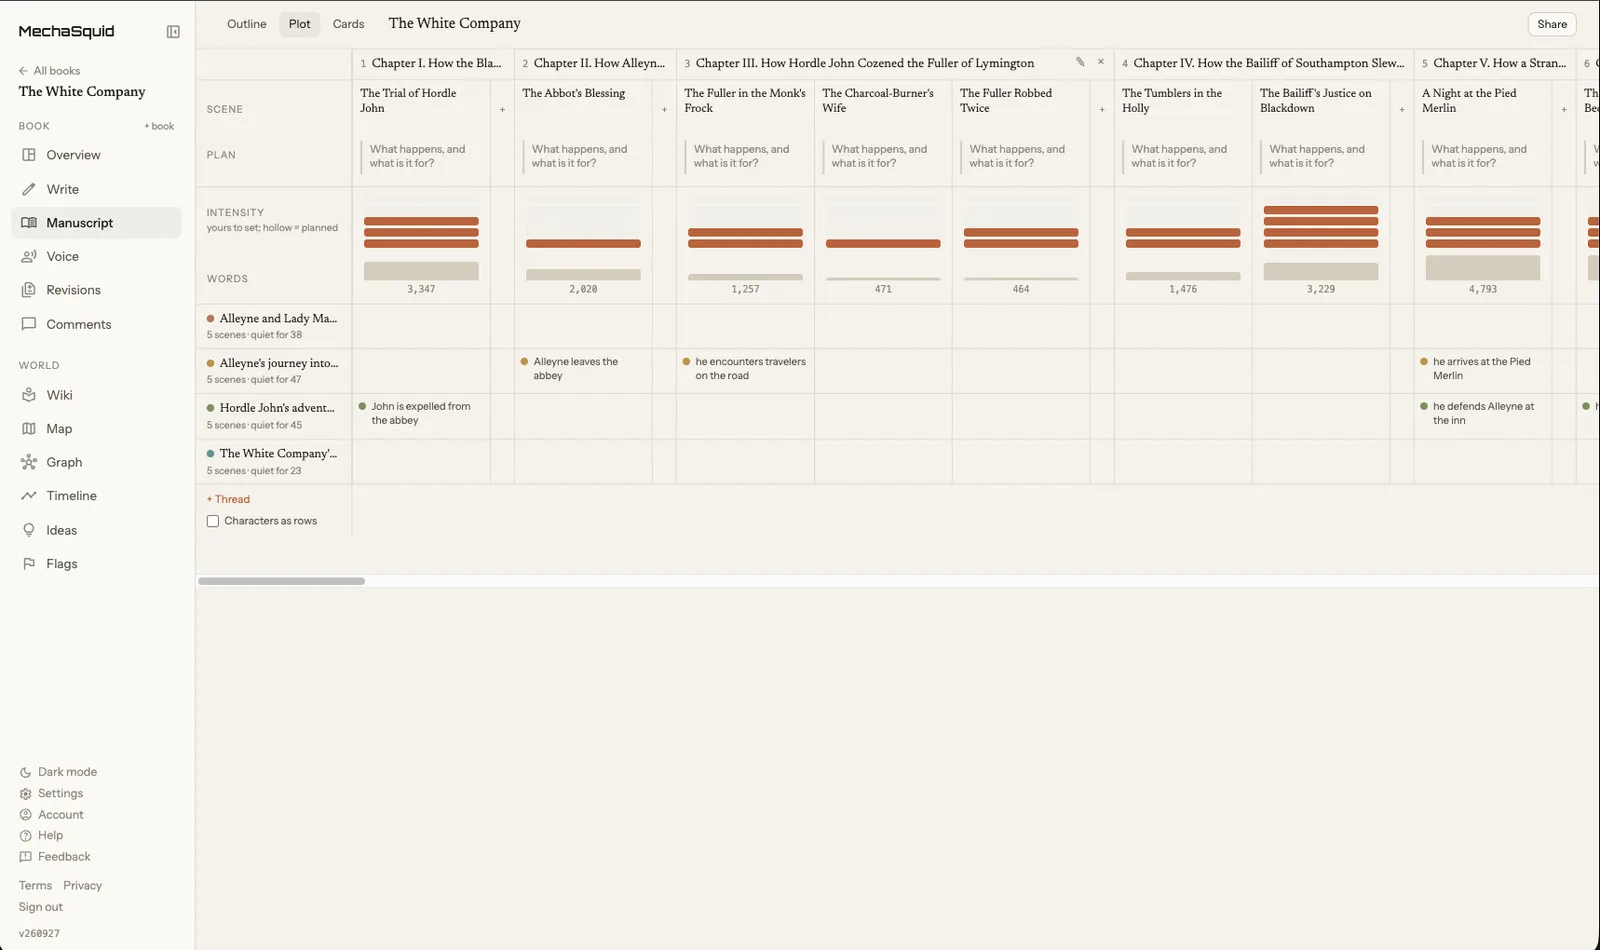This screenshot has height=950, width=1600.
Task: Click the Wiki icon
Action: click(x=29, y=395)
